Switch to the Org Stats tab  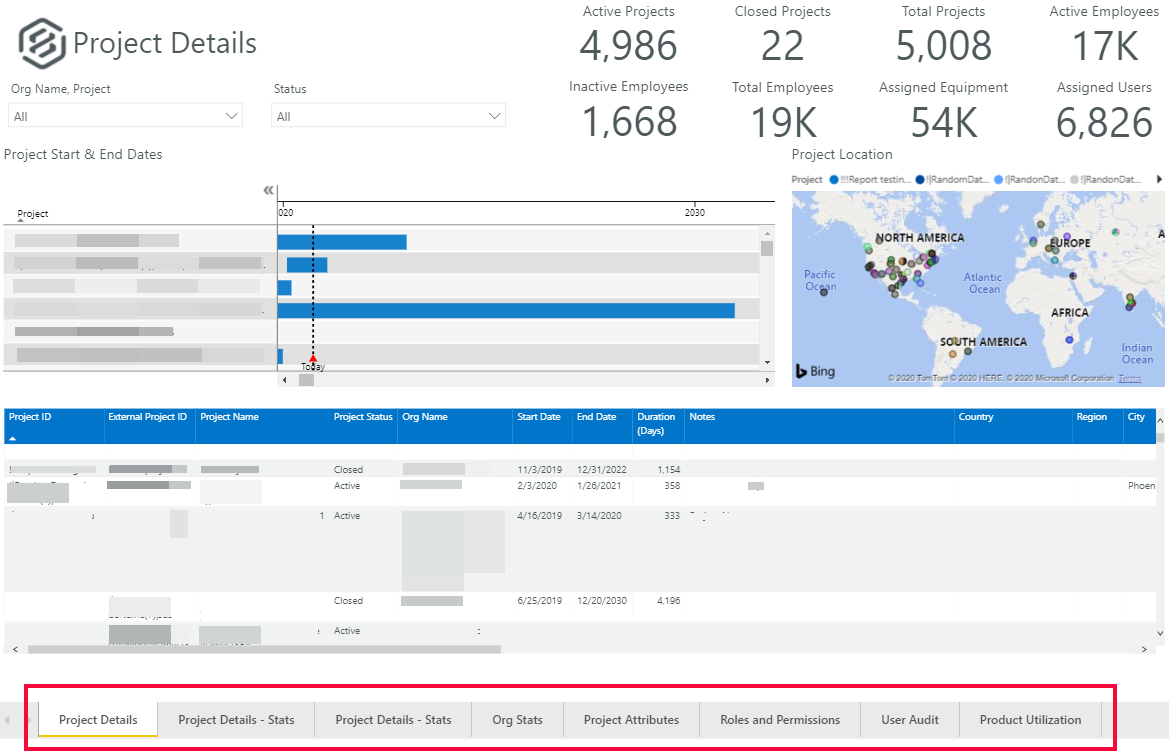point(517,720)
